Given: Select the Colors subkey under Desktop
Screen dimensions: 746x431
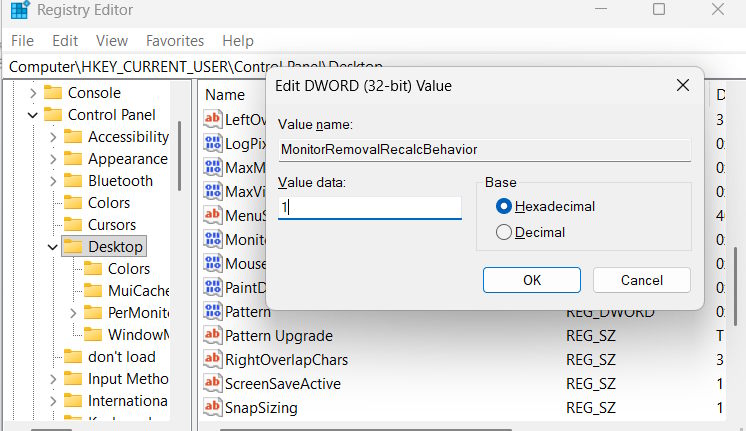Looking at the screenshot, I should pyautogui.click(x=129, y=269).
